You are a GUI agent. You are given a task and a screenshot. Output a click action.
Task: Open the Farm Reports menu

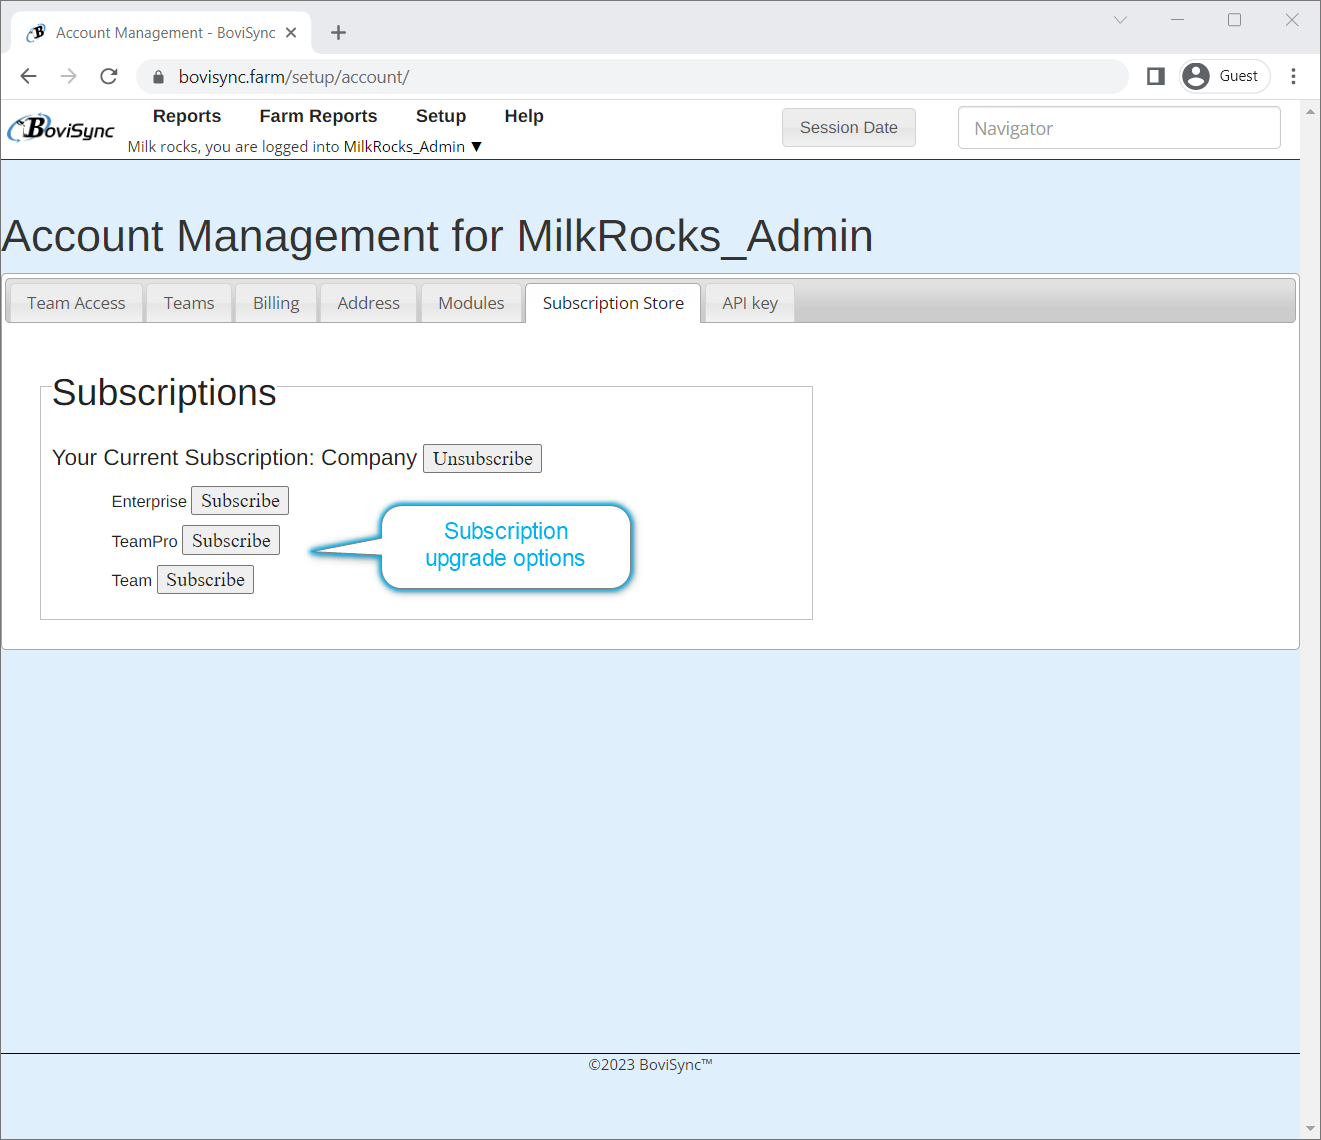[x=318, y=116]
